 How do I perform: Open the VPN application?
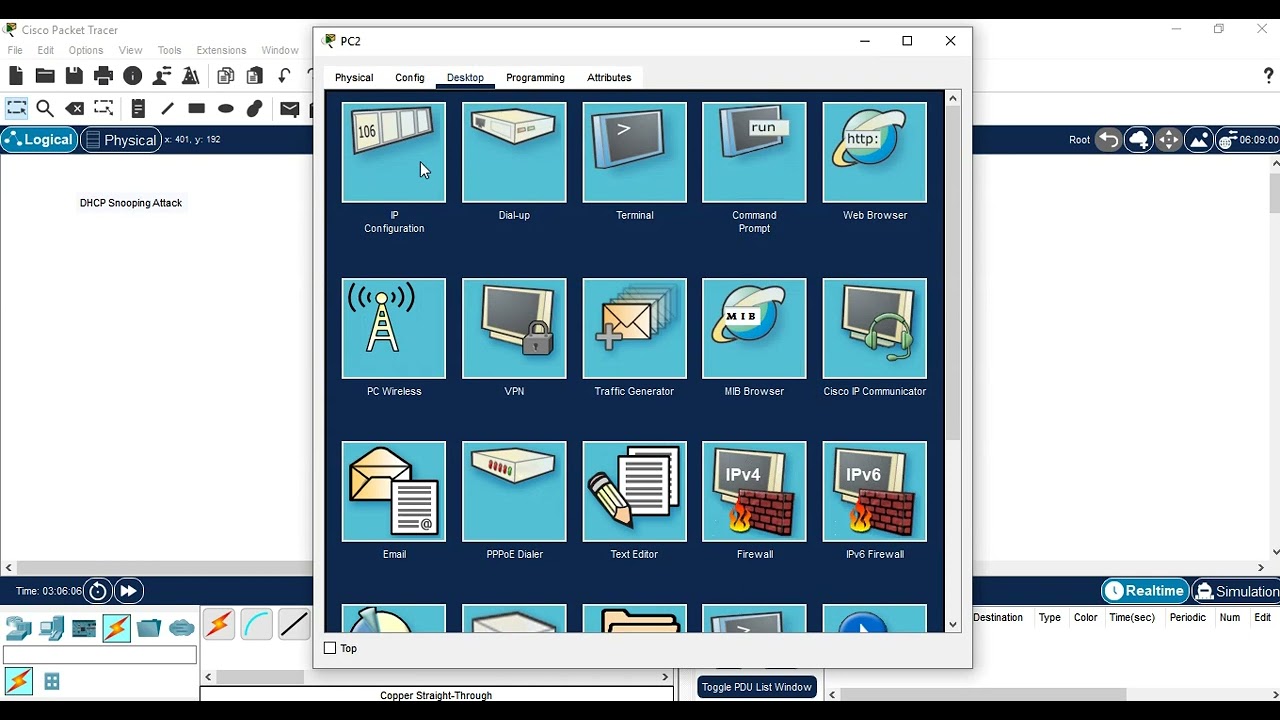click(514, 328)
